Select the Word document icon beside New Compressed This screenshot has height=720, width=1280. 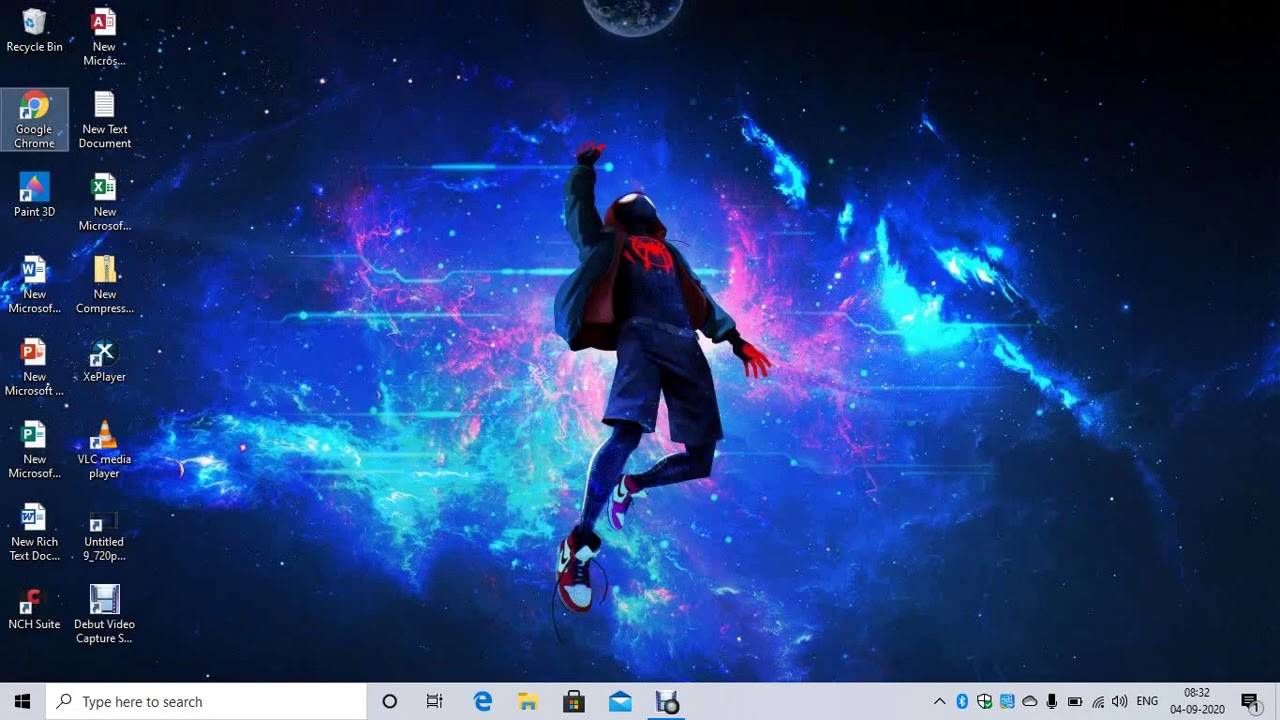click(34, 285)
